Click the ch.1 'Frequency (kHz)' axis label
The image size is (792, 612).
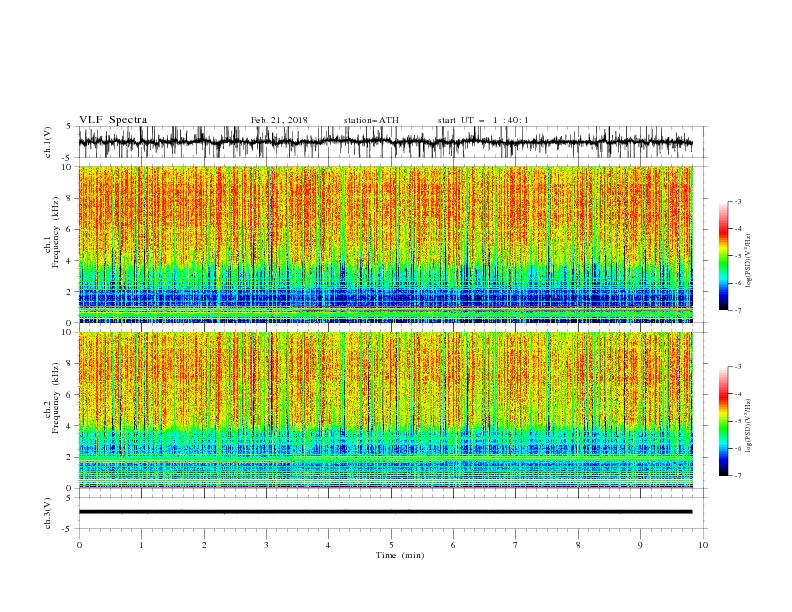55,233
